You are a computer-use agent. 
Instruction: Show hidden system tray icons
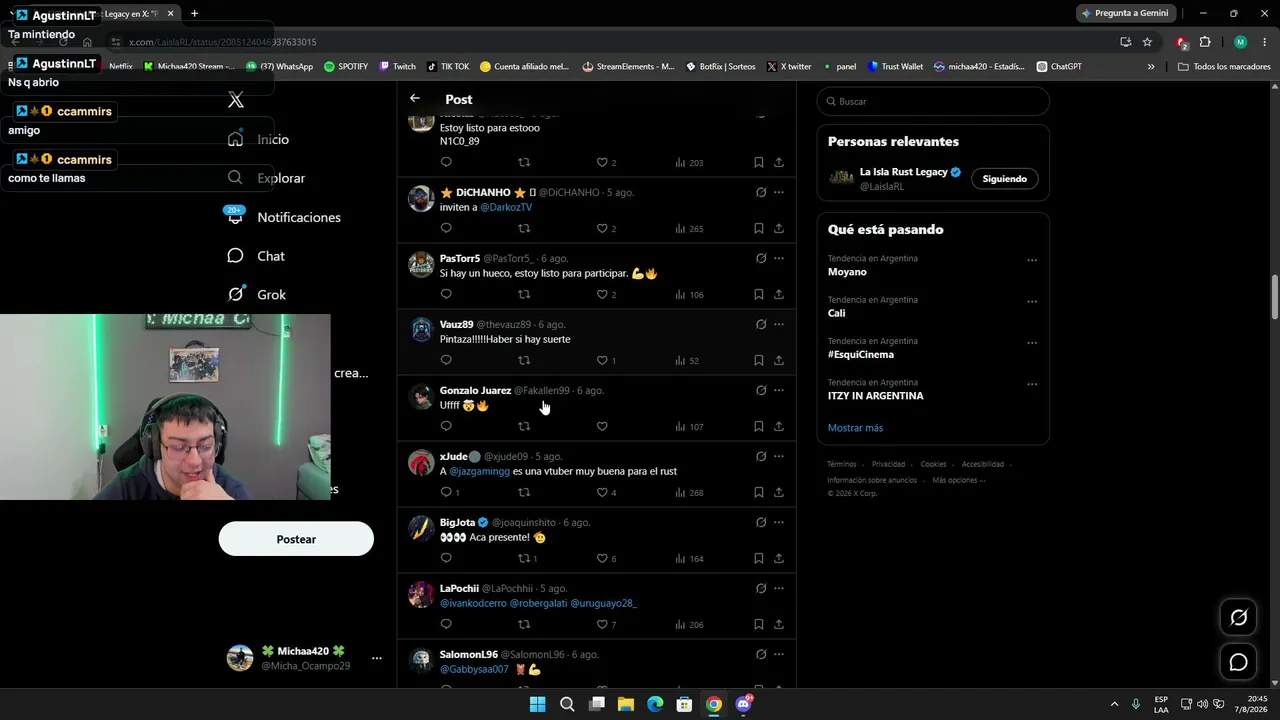tap(1114, 704)
